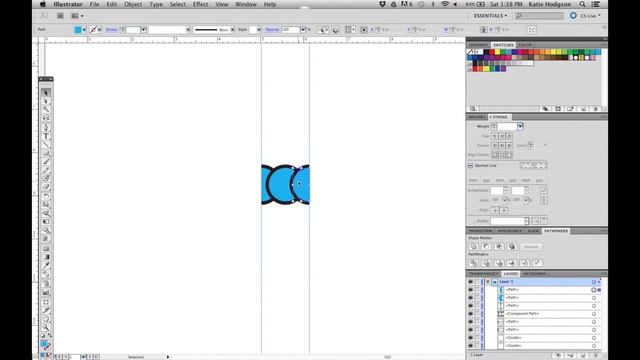Open the Effect menu
The image size is (640, 360).
click(x=200, y=4)
